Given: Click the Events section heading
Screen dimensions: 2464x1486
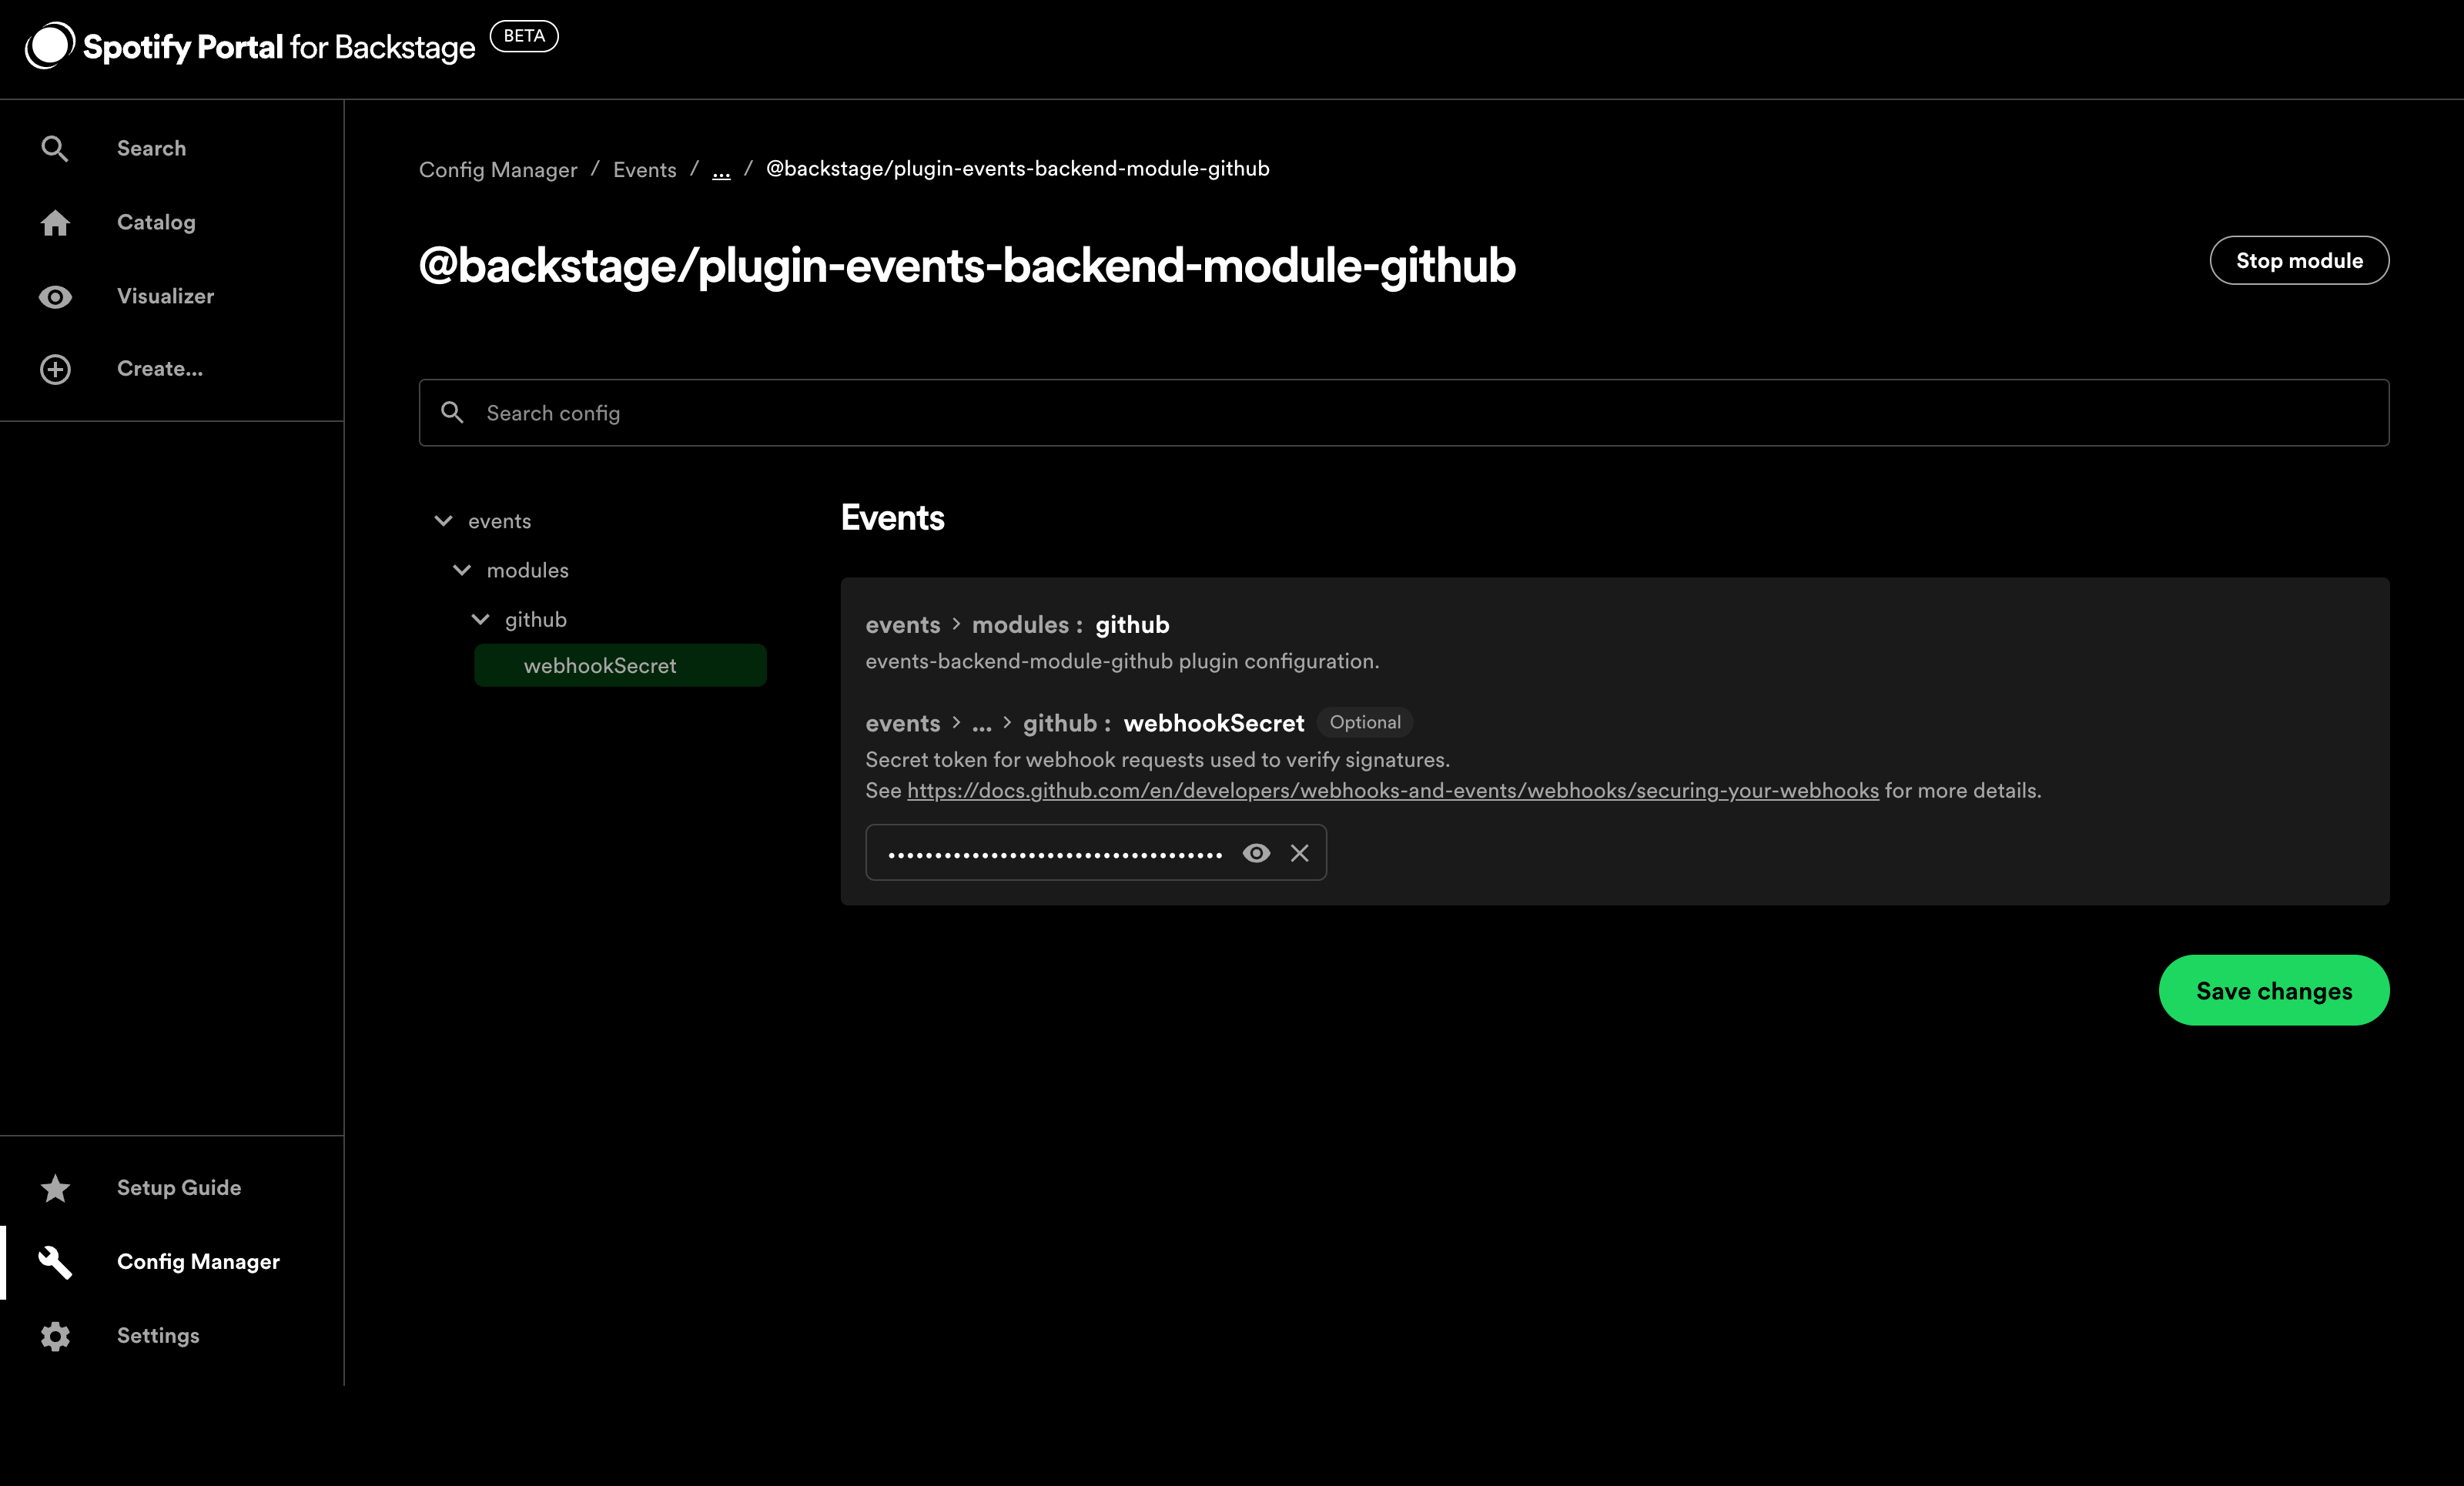Looking at the screenshot, I should pyautogui.click(x=892, y=517).
